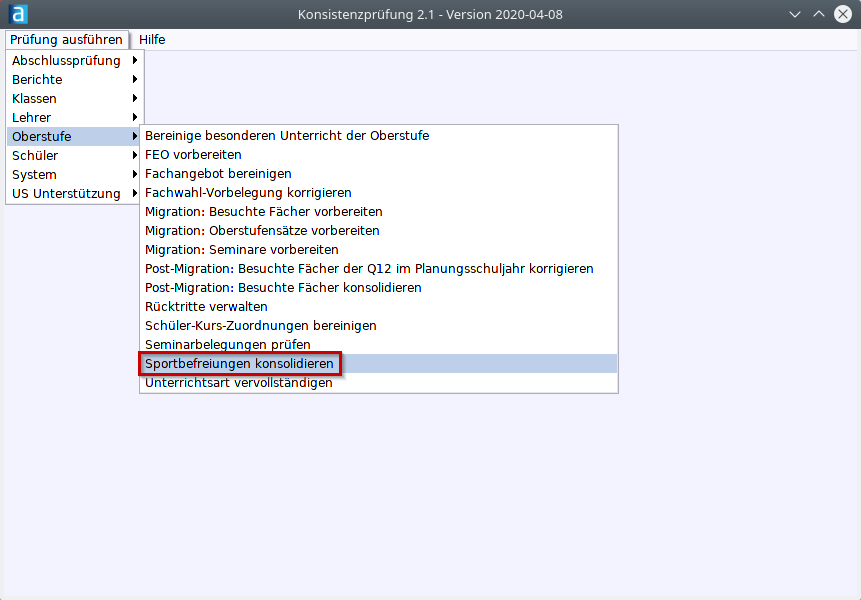This screenshot has height=600, width=861.
Task: Open the Hilfe menu
Action: (x=152, y=40)
